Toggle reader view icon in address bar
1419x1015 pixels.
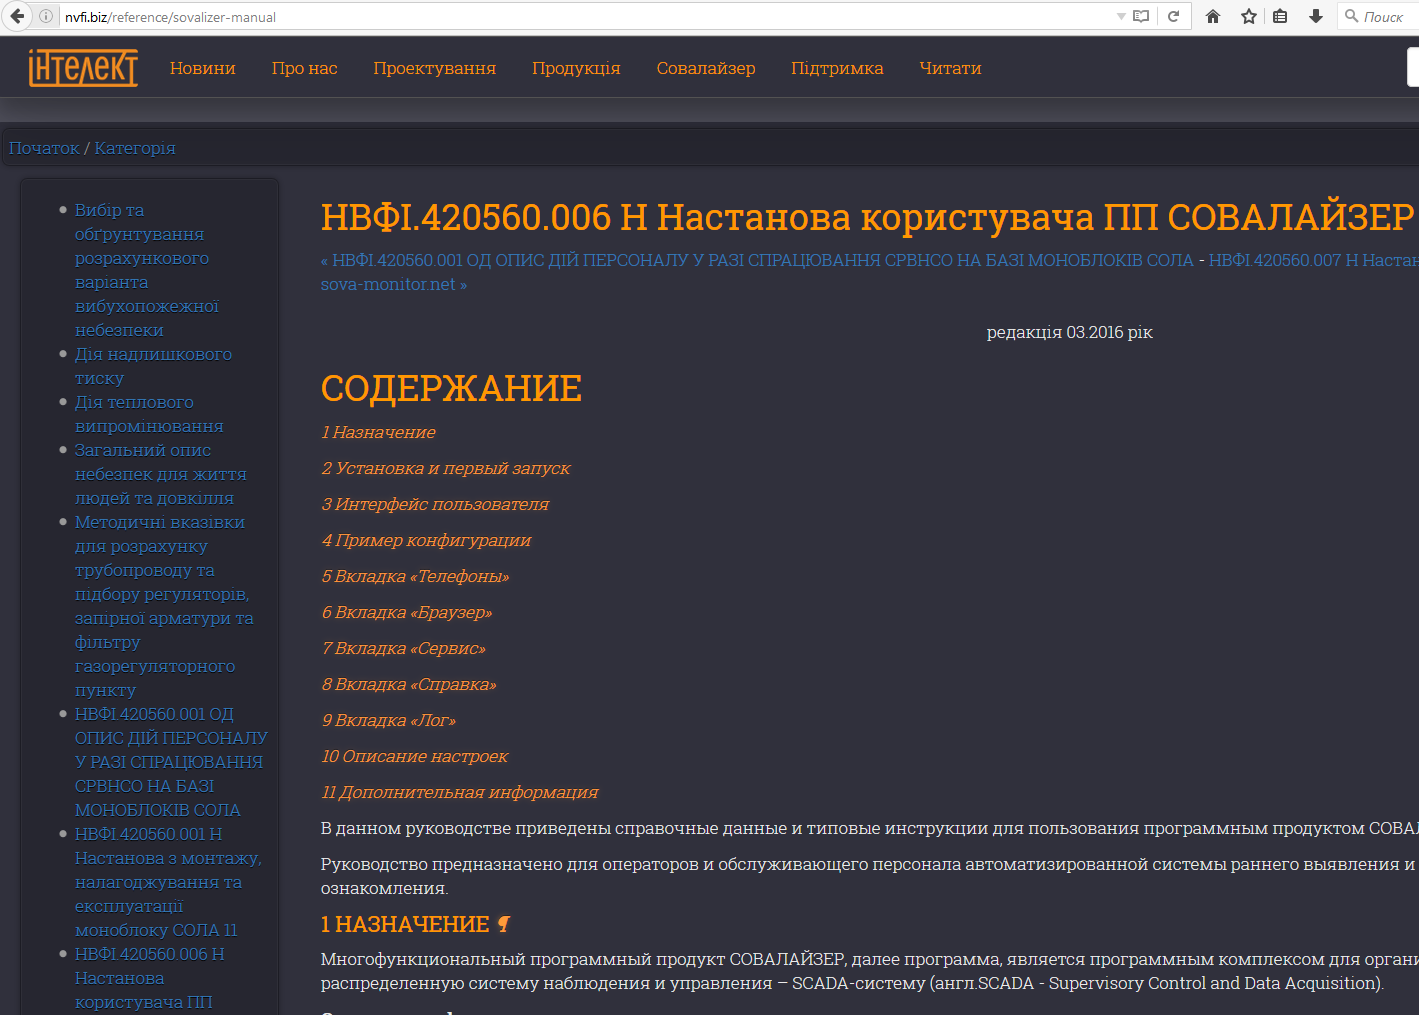pyautogui.click(x=1141, y=16)
